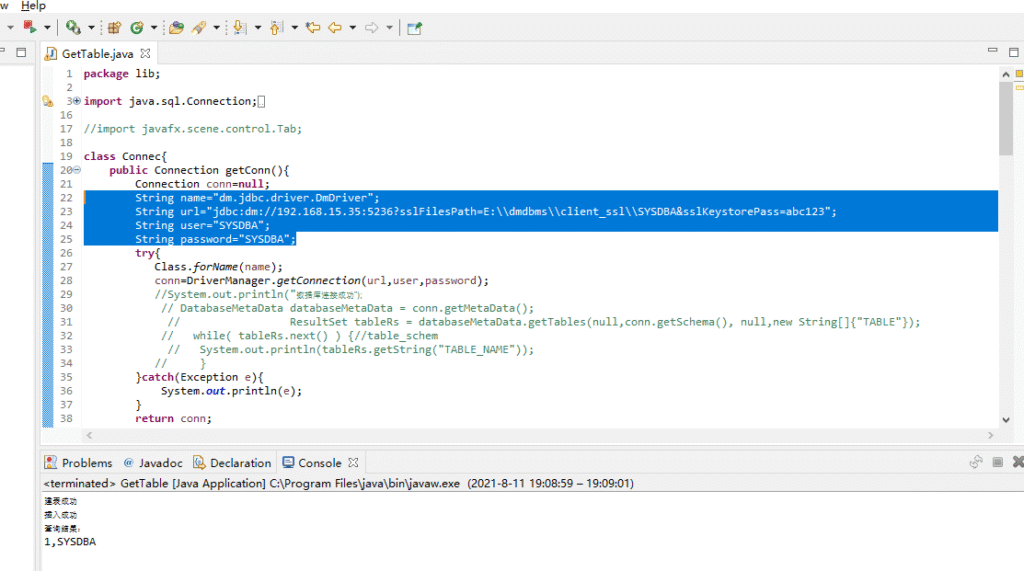This screenshot has width=1024, height=571.
Task: Click the Run Last Tool (coverage) icon
Action: click(73, 28)
